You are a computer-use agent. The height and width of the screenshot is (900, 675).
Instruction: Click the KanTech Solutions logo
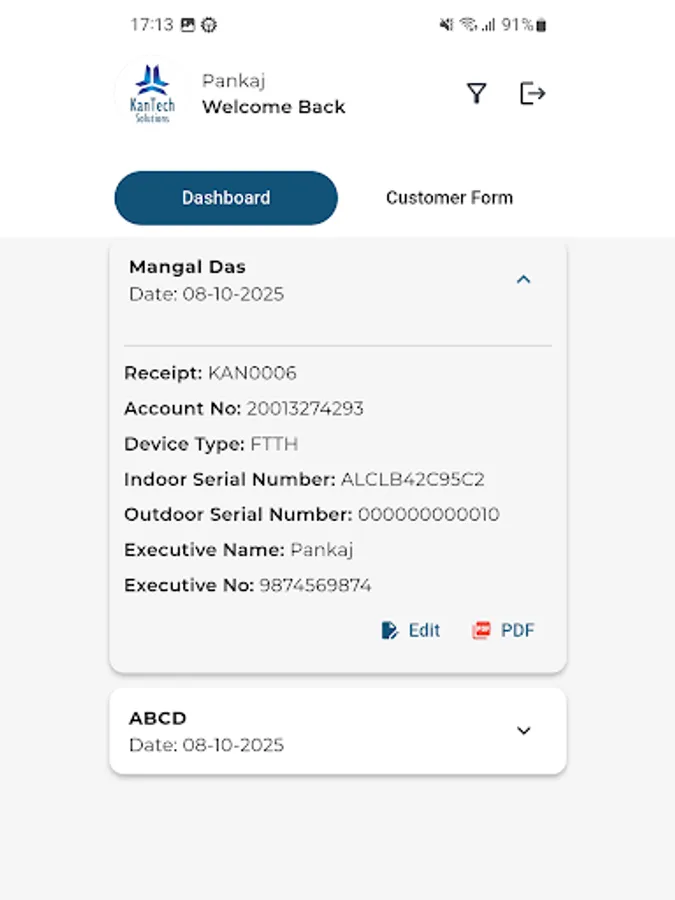coord(150,93)
